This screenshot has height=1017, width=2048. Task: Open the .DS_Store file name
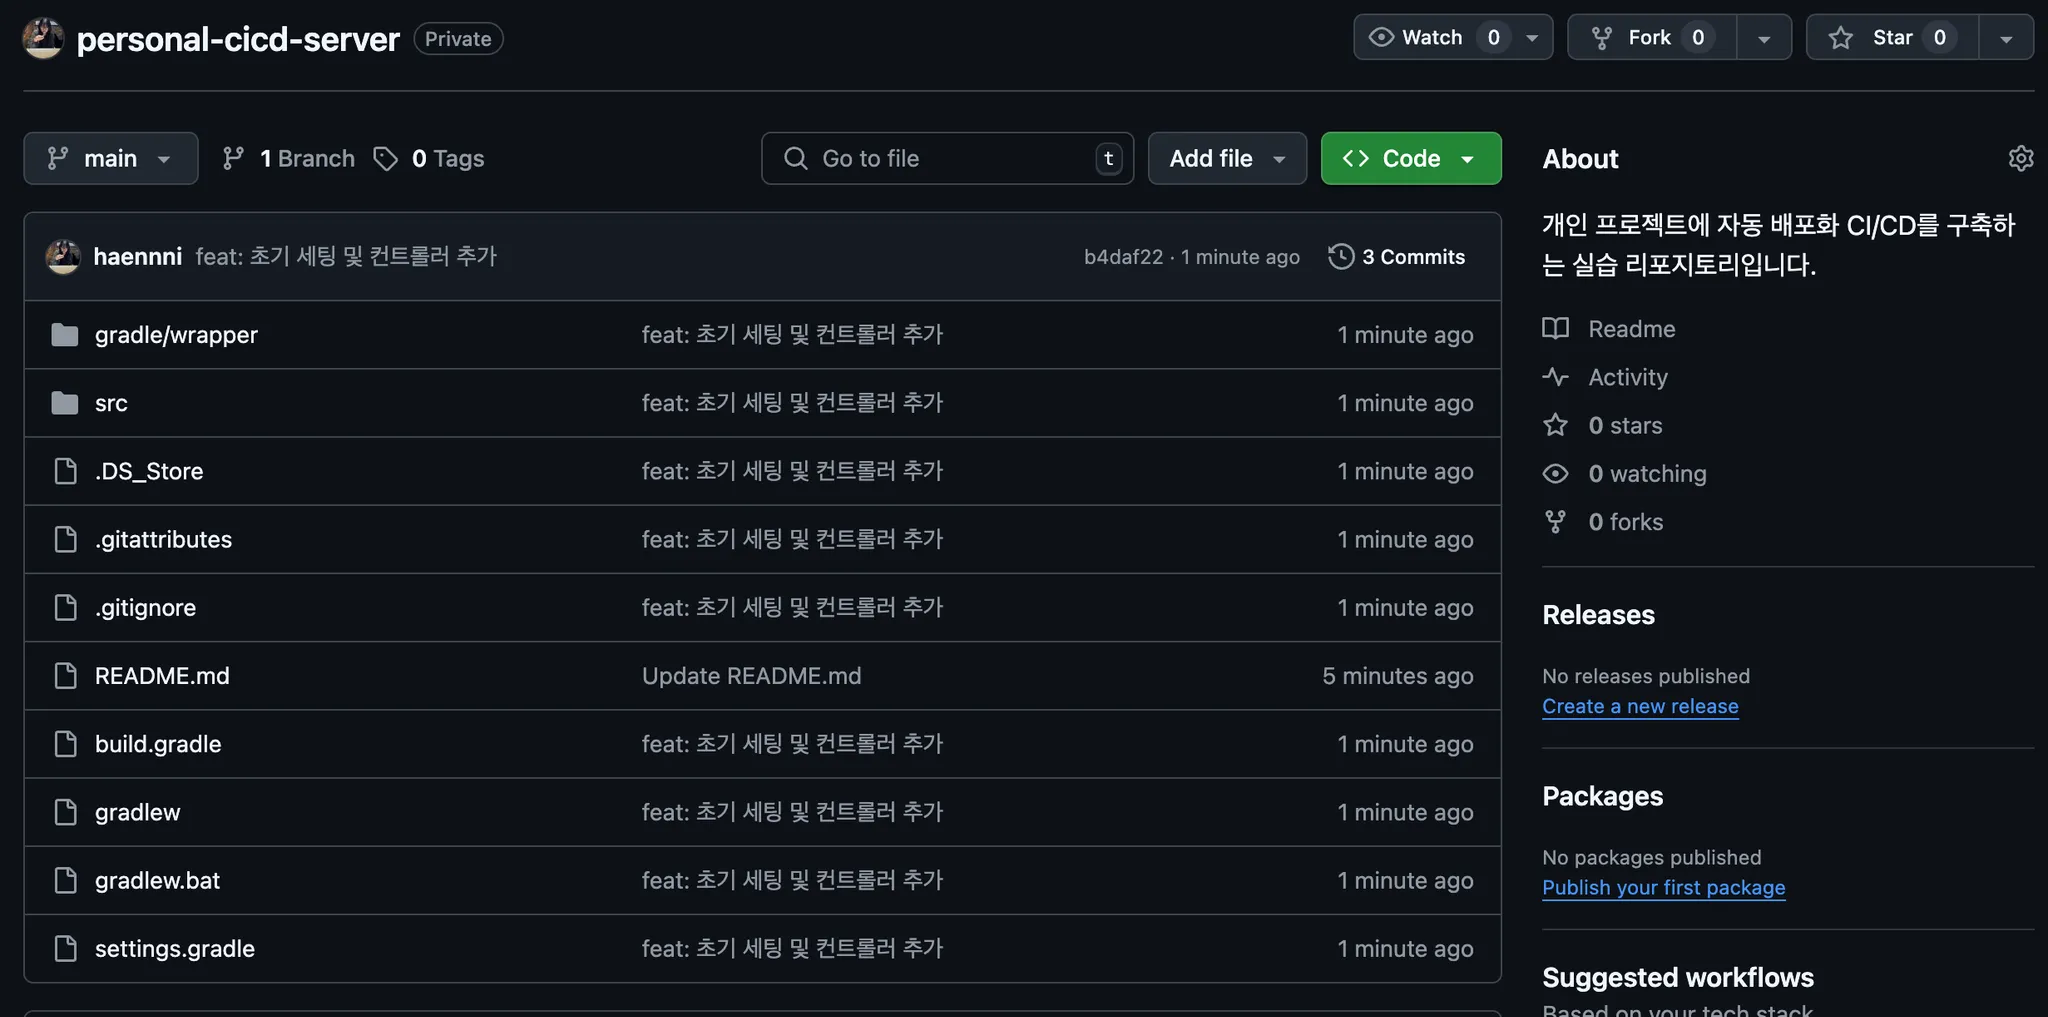(149, 471)
